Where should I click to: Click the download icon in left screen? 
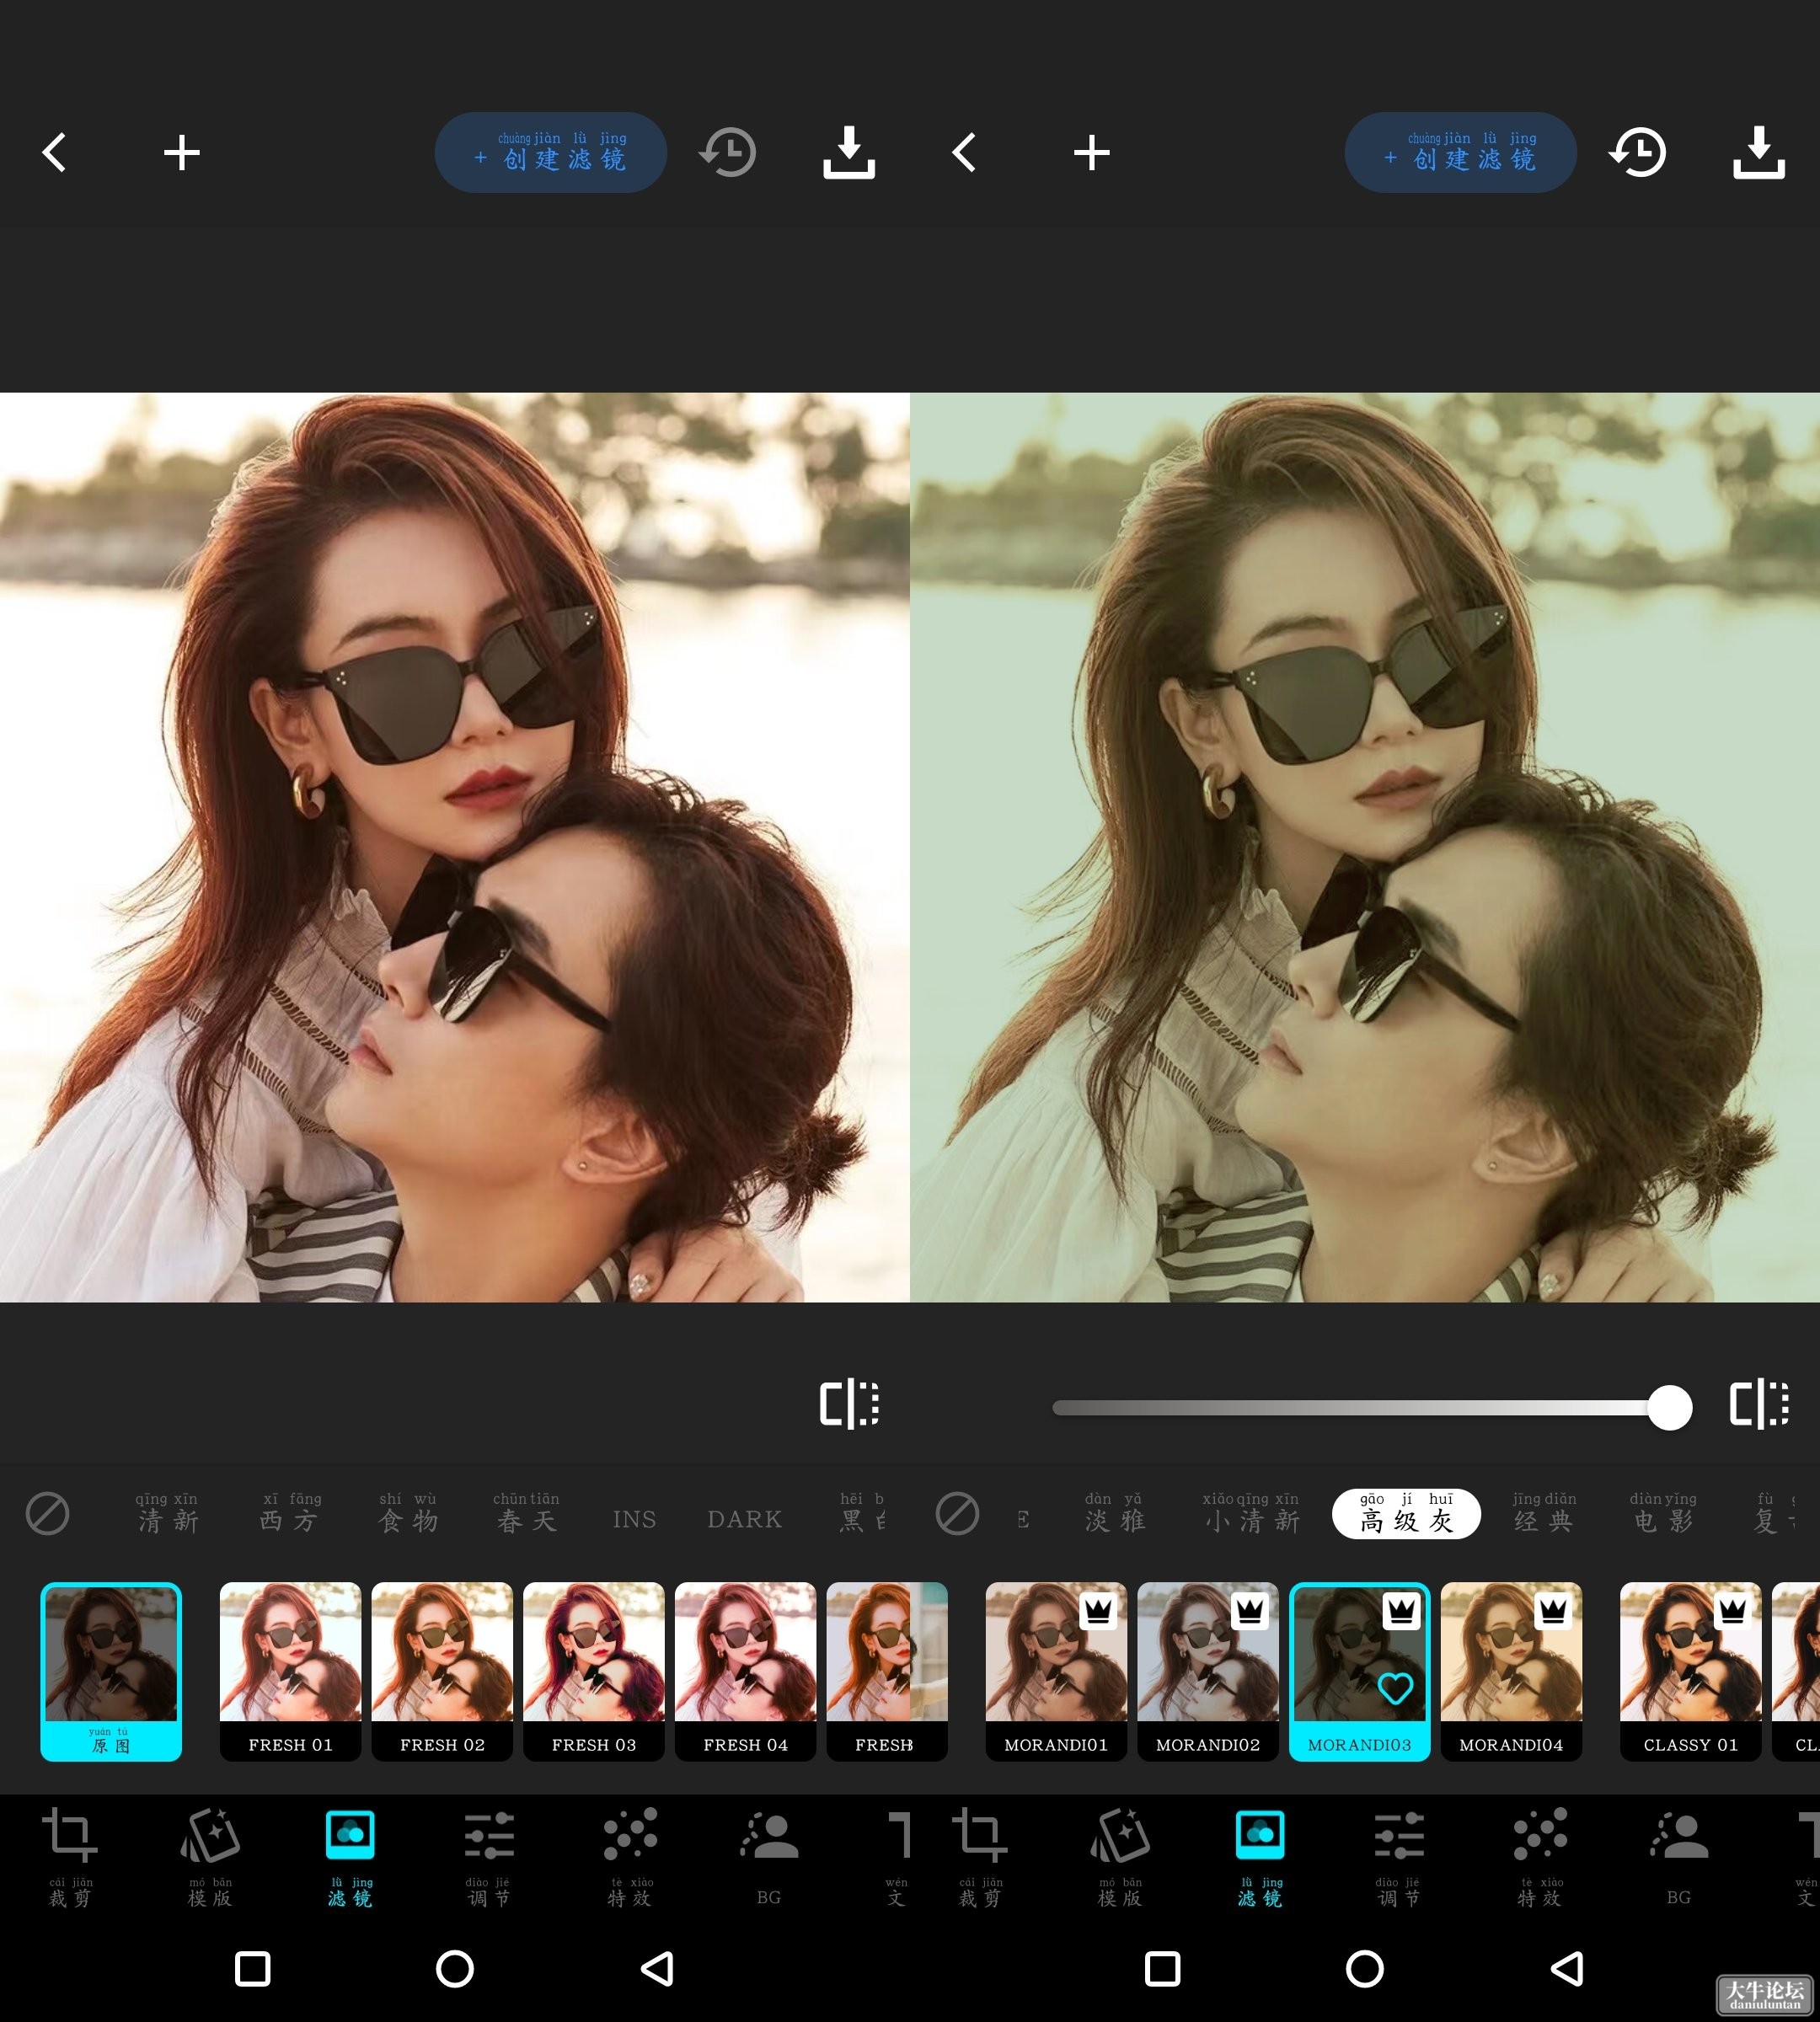pos(848,153)
